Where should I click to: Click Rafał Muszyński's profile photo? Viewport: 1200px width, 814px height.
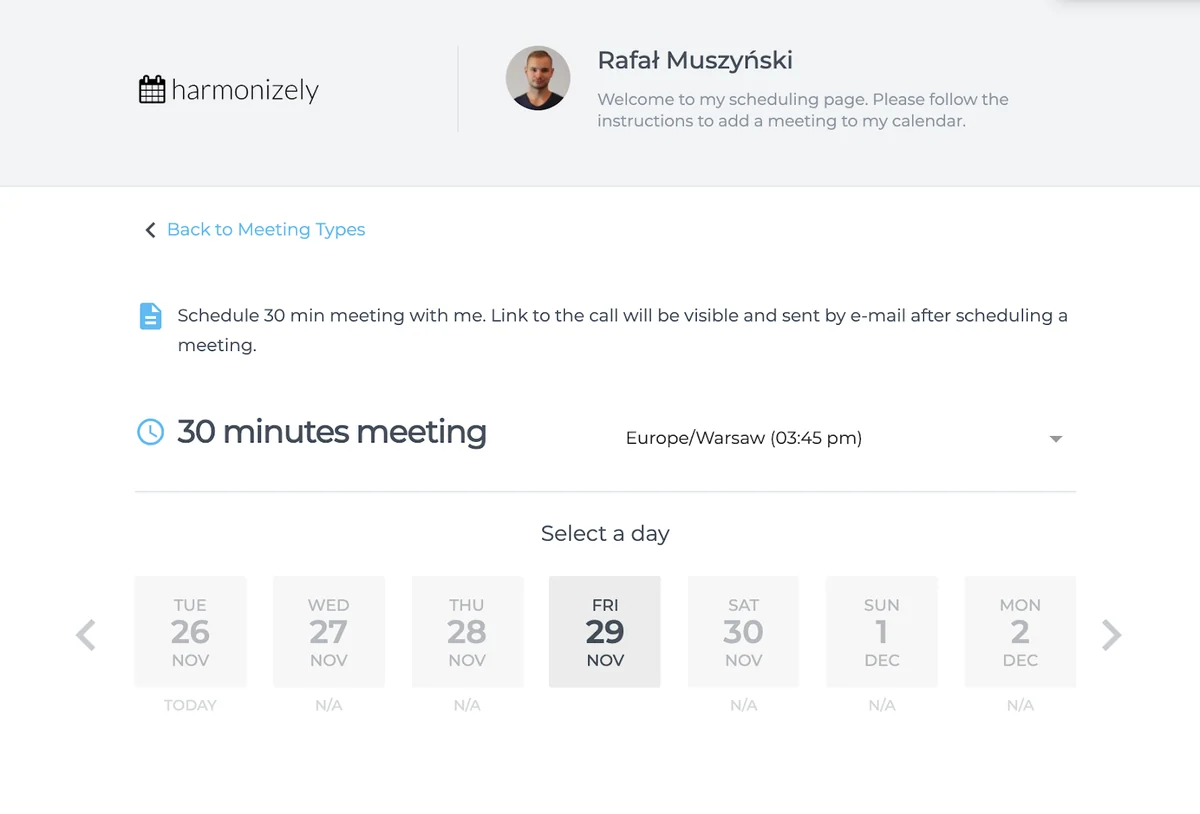point(538,78)
